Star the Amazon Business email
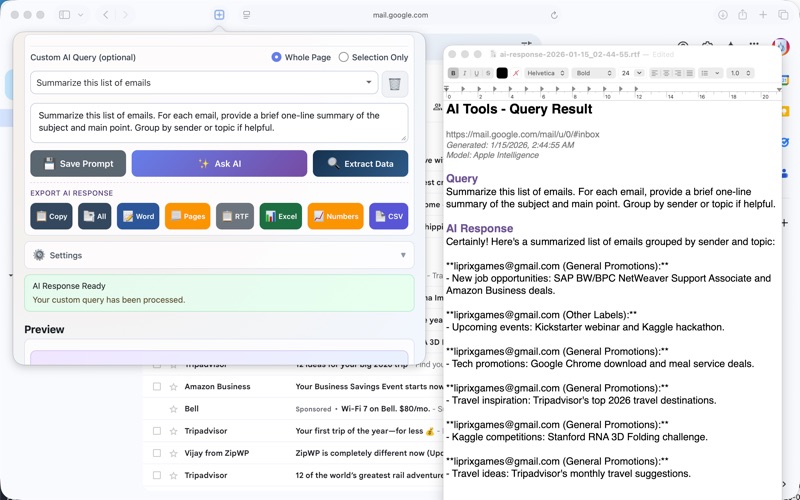This screenshot has height=500, width=800. tap(173, 387)
